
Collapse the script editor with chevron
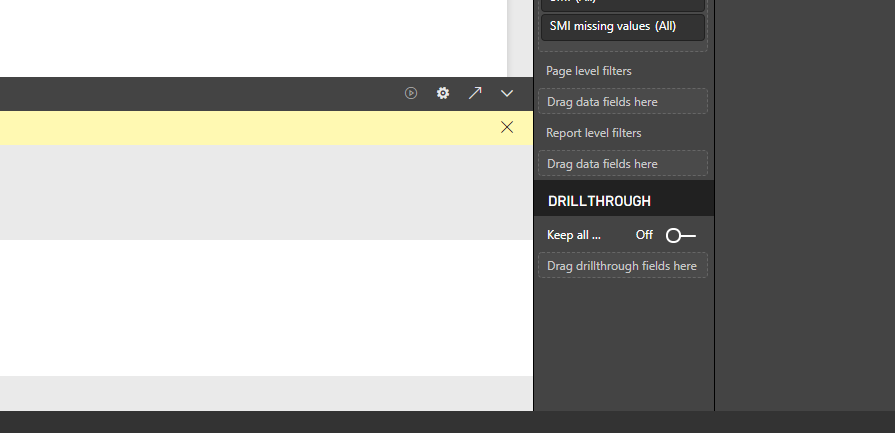click(507, 93)
